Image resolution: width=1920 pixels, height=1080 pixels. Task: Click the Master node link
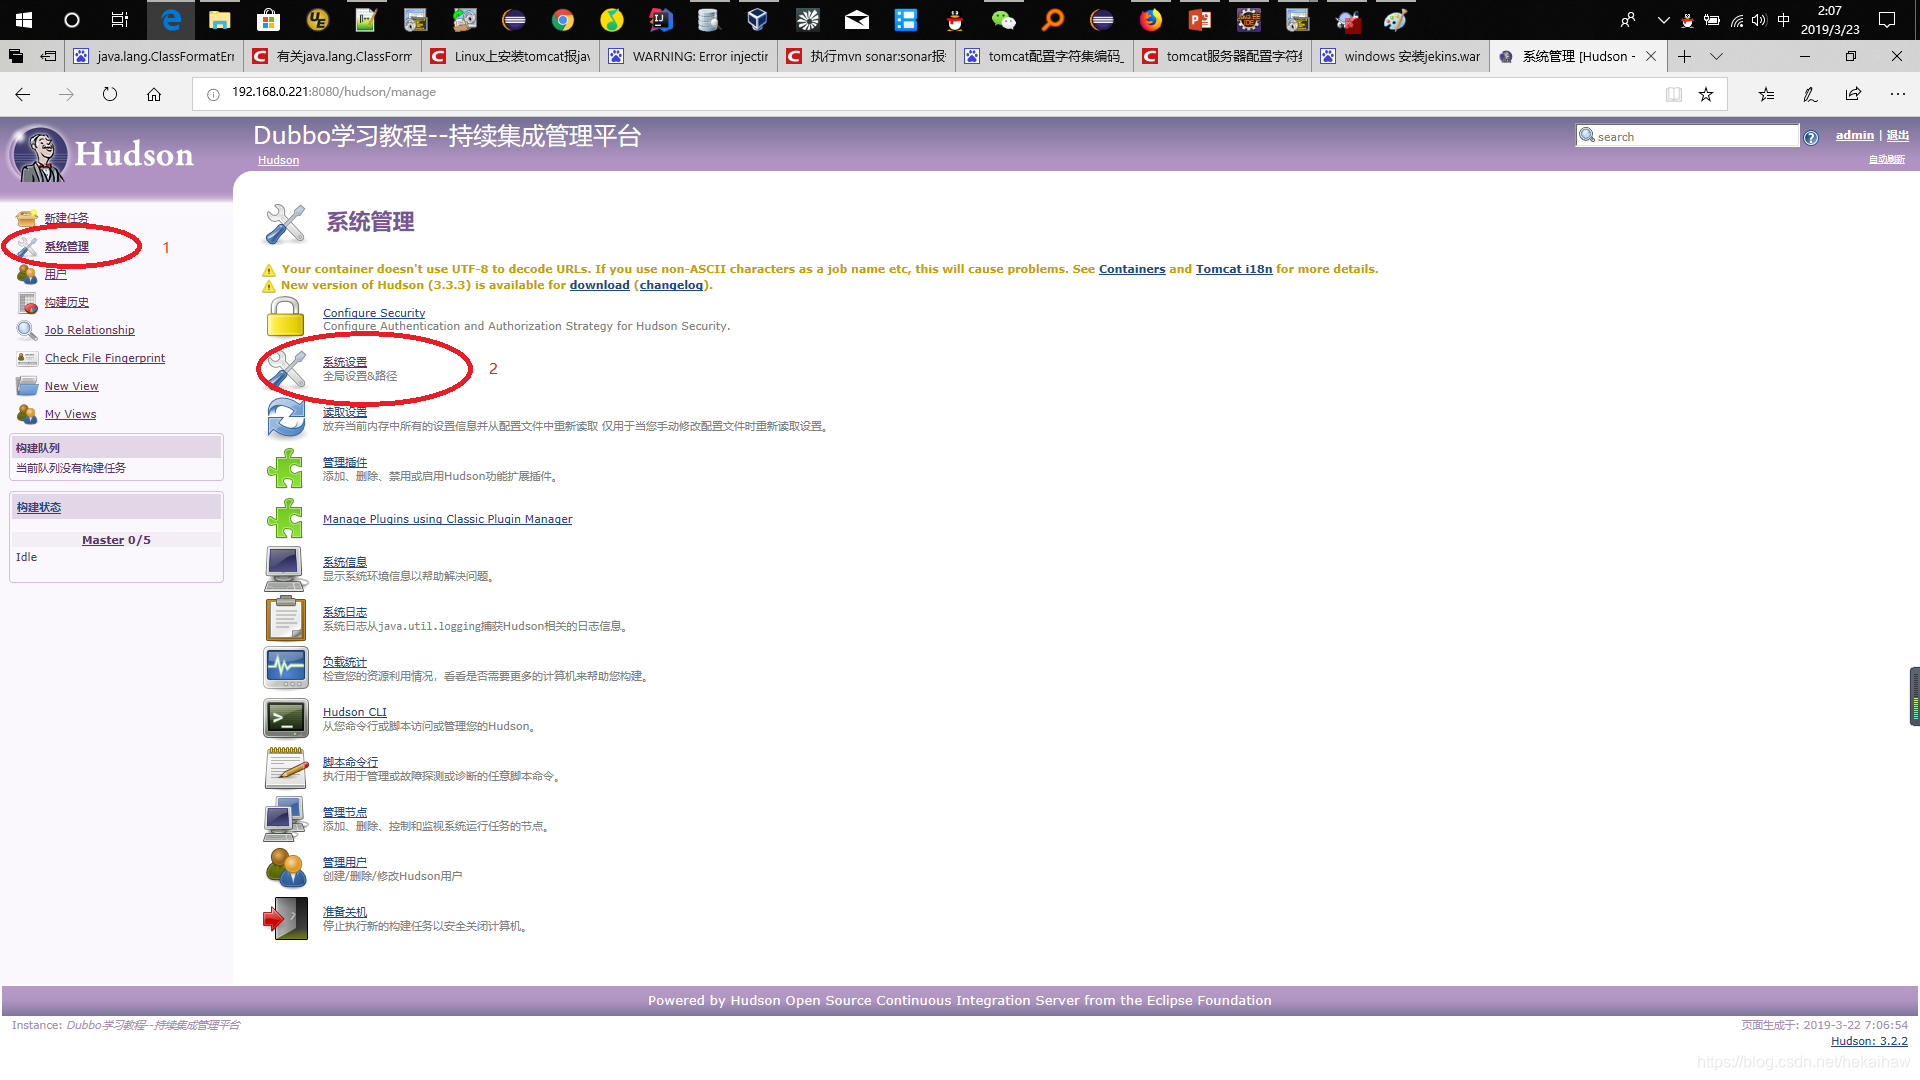tap(103, 540)
